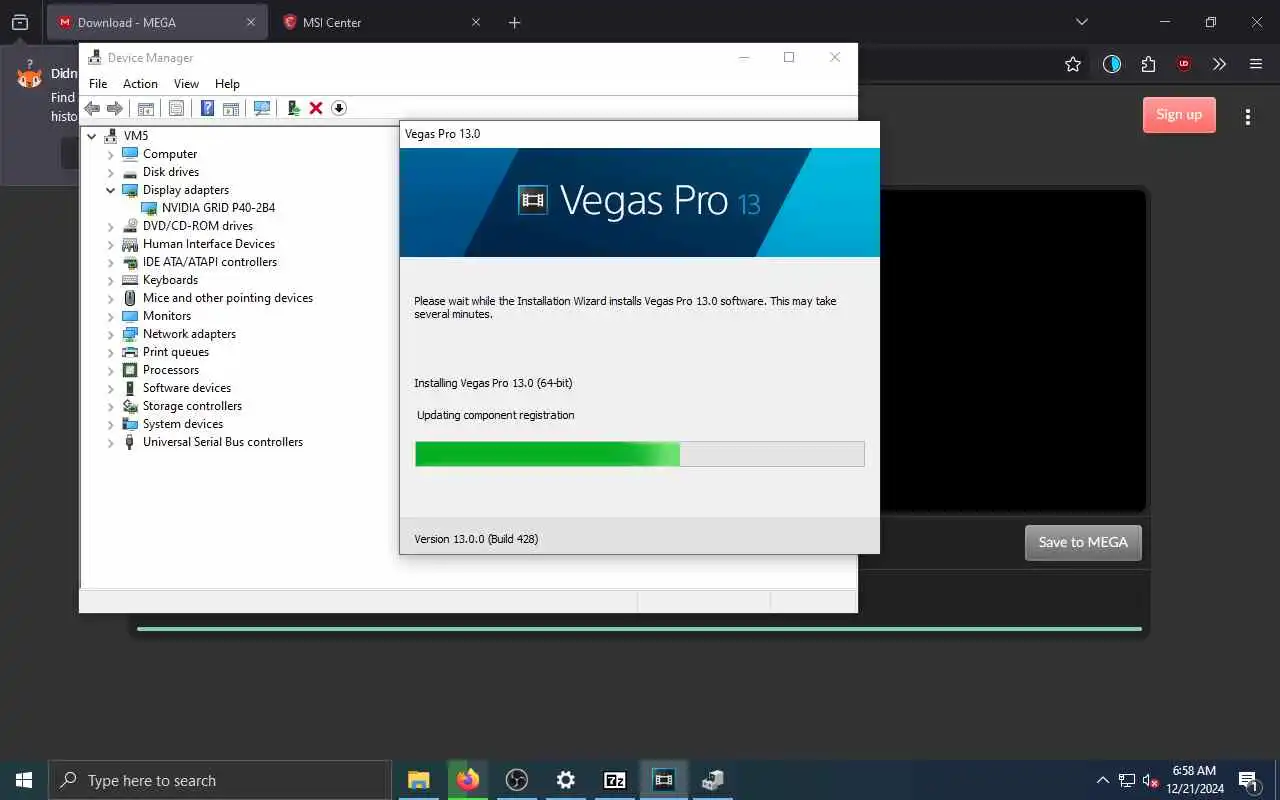Click the Vegas Pro installer taskbar icon
The width and height of the screenshot is (1280, 800).
[663, 780]
